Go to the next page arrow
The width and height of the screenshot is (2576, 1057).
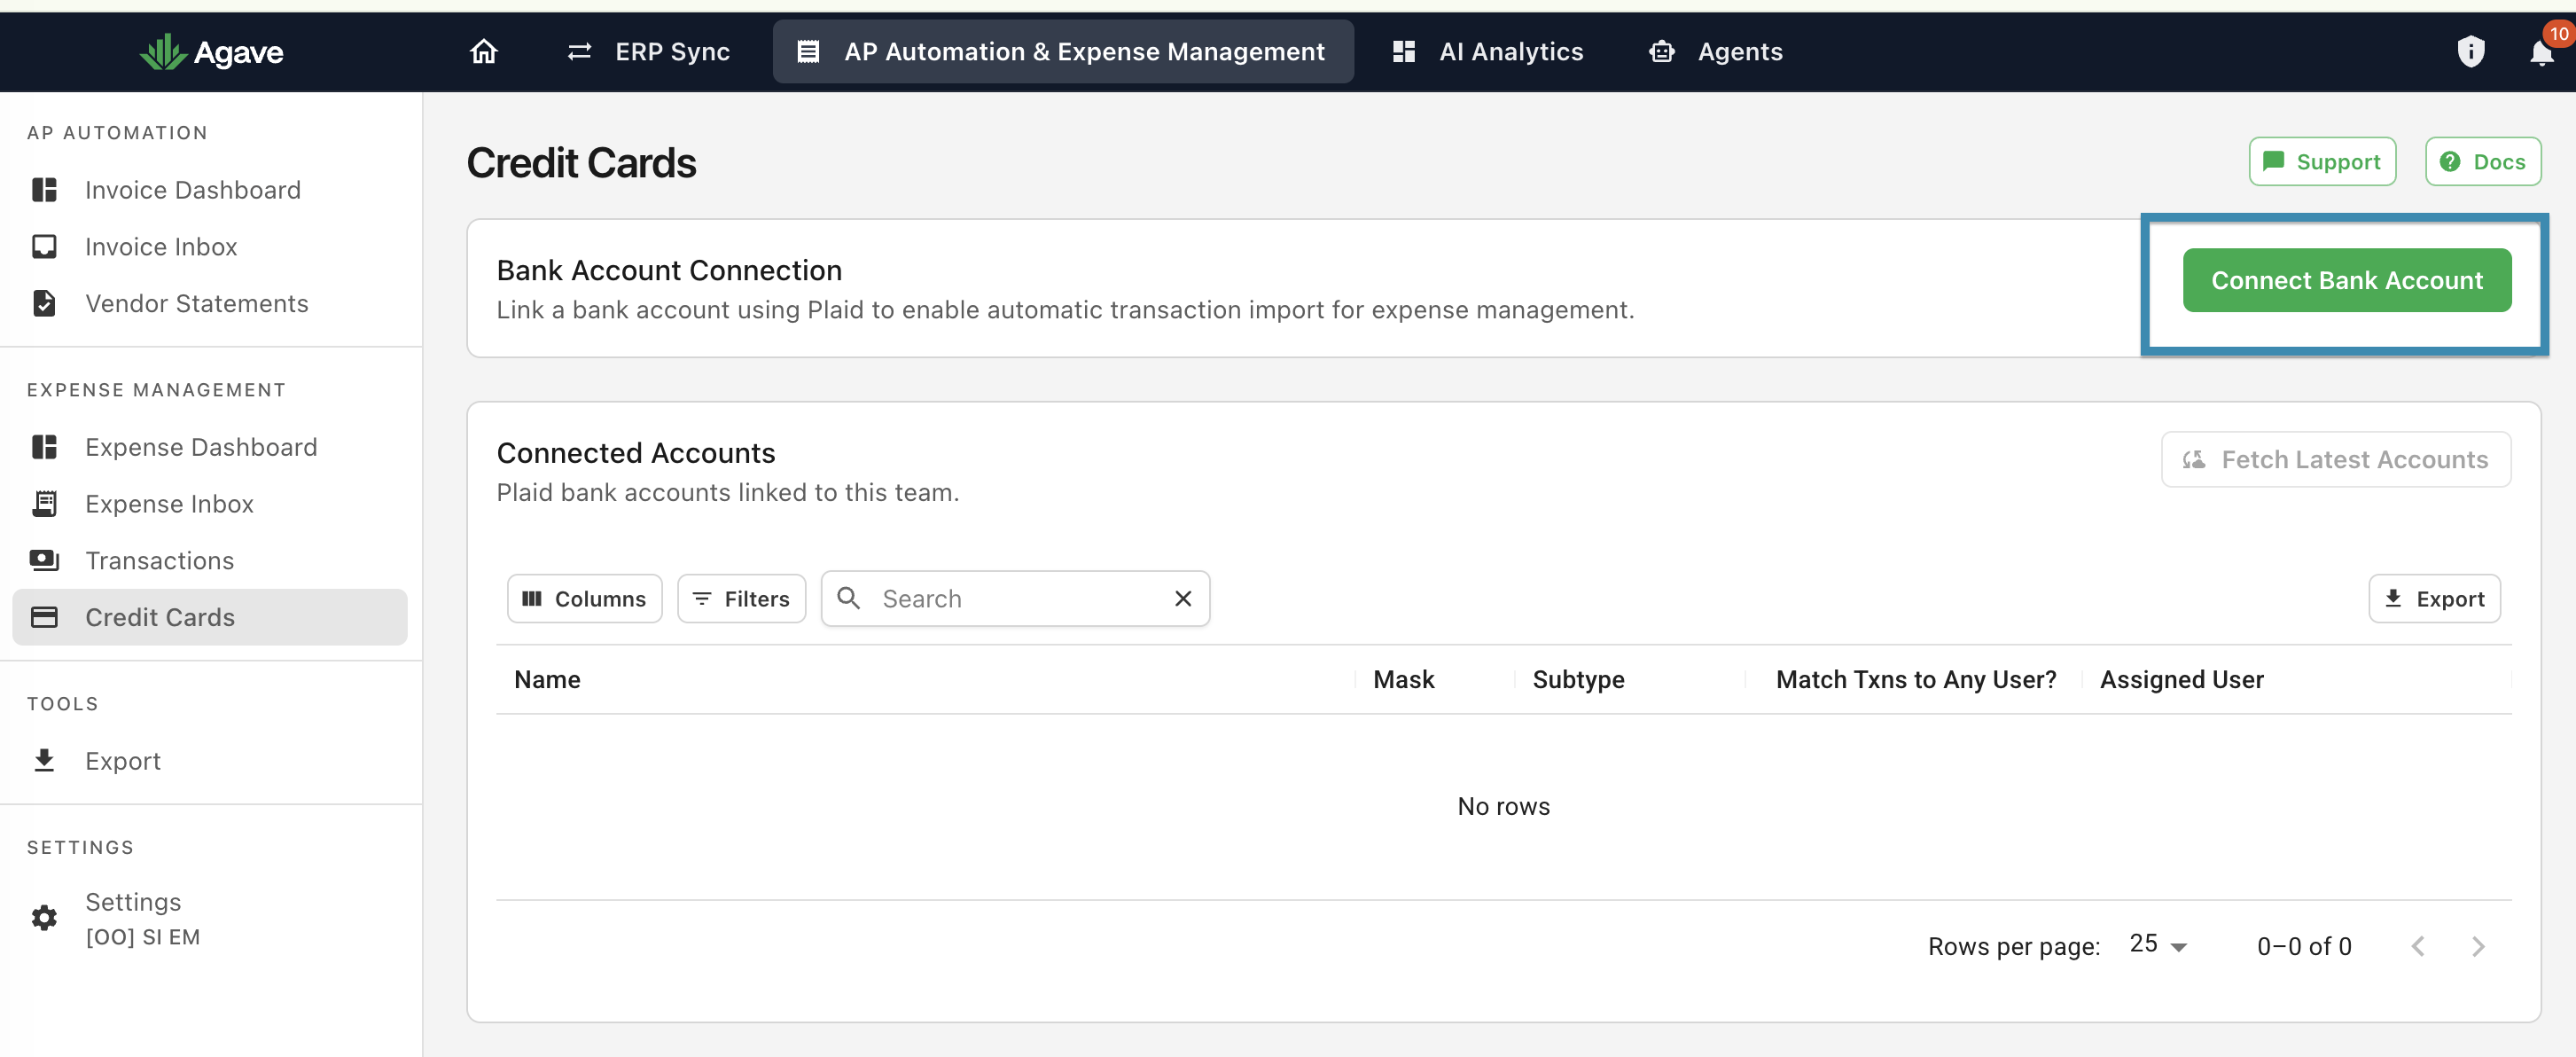(2478, 946)
